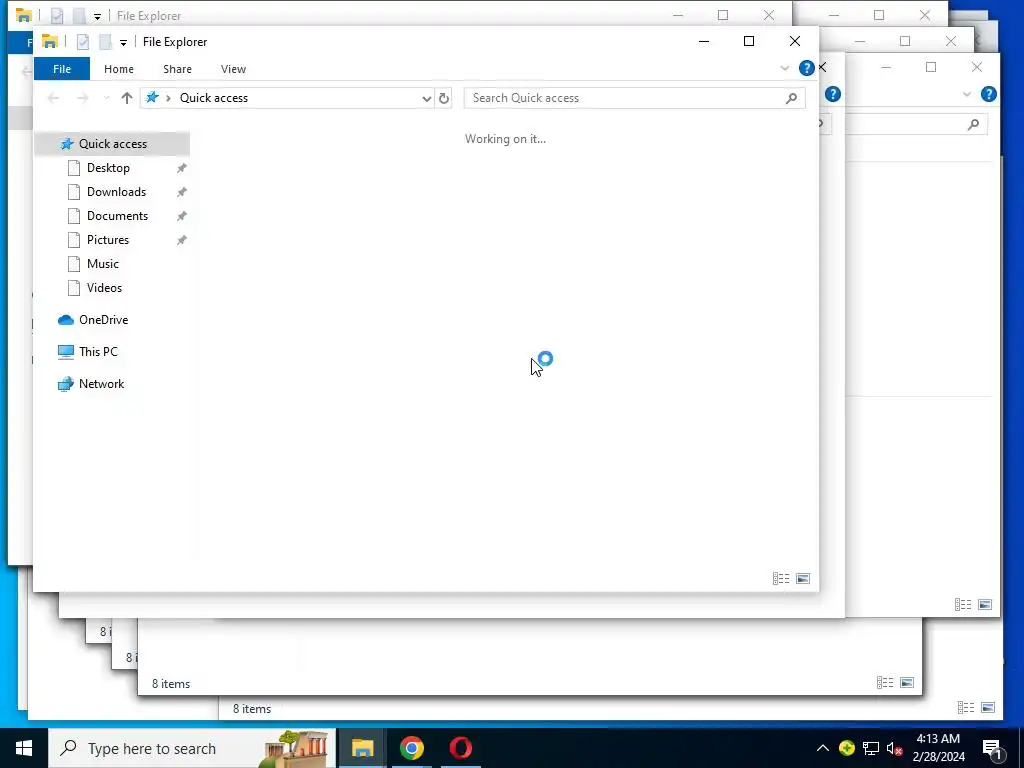This screenshot has height=768, width=1024.
Task: Click the search magnifier icon
Action: pyautogui.click(x=792, y=99)
